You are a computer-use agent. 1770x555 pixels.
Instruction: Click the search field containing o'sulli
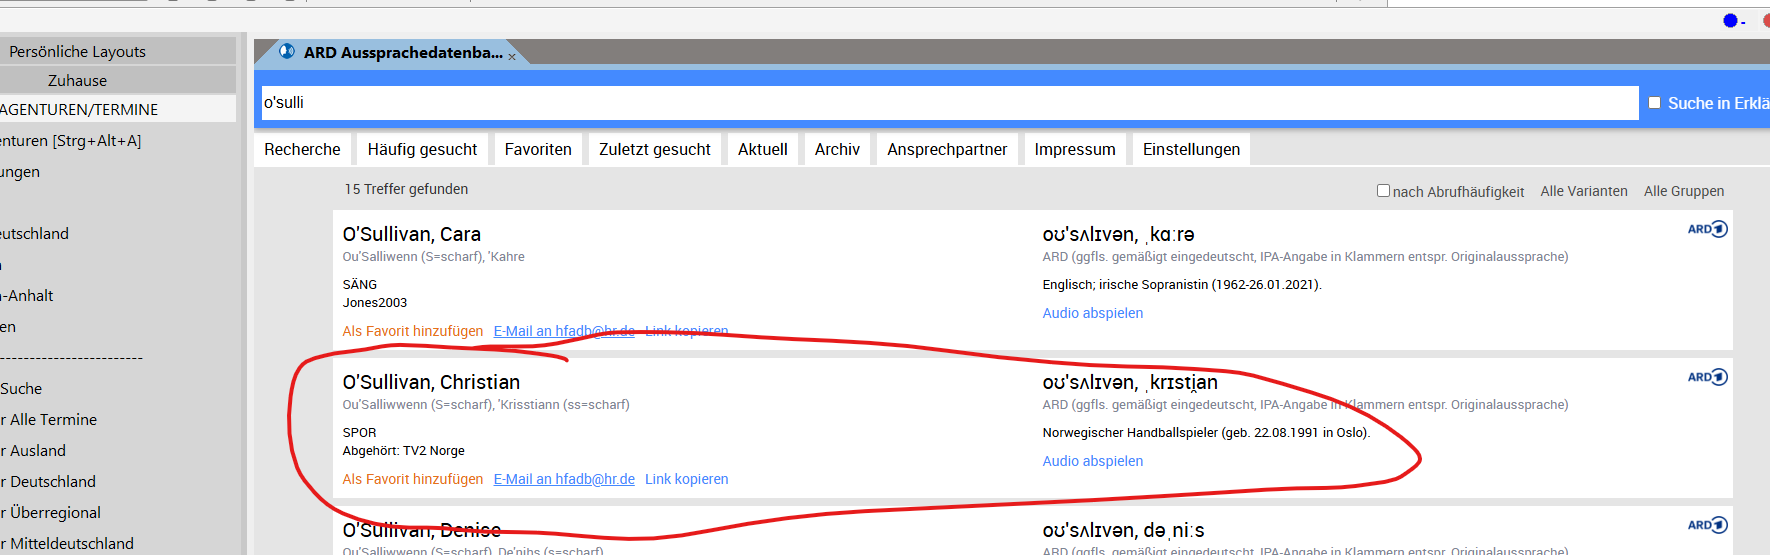point(949,102)
